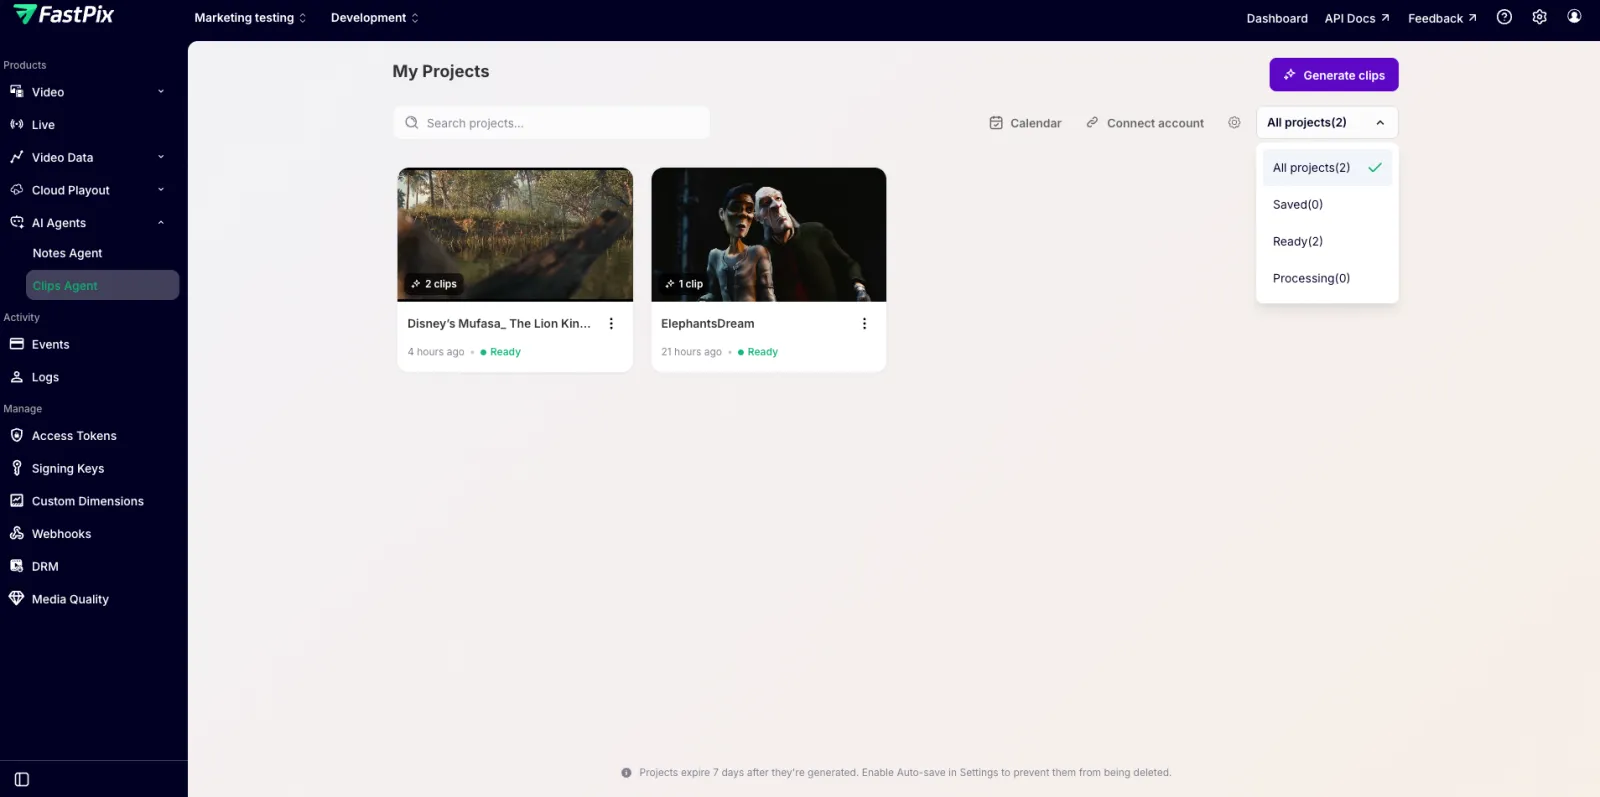Click the Generate clips button
This screenshot has width=1600, height=797.
tap(1334, 75)
